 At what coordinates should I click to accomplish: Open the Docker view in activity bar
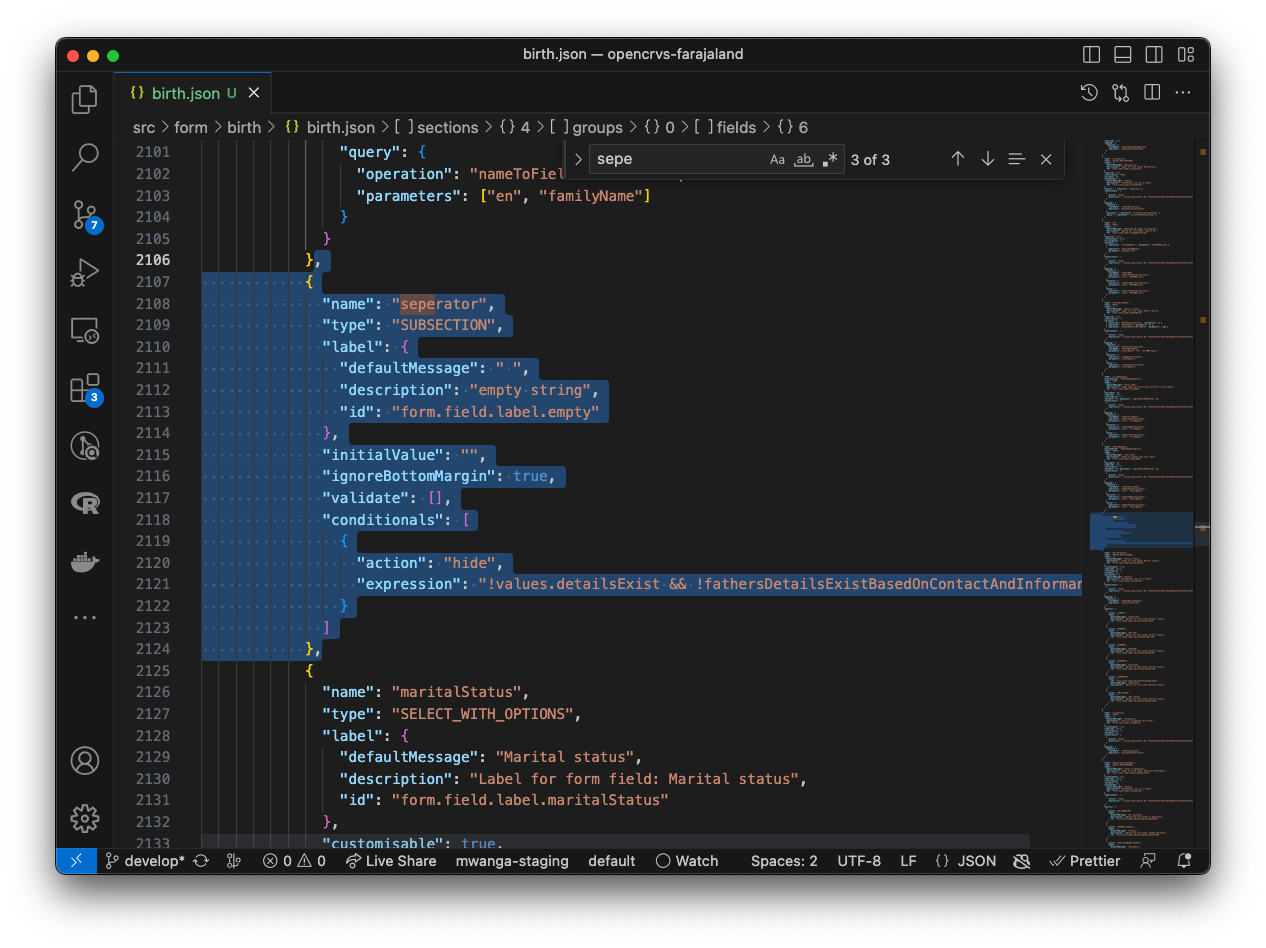coord(85,561)
